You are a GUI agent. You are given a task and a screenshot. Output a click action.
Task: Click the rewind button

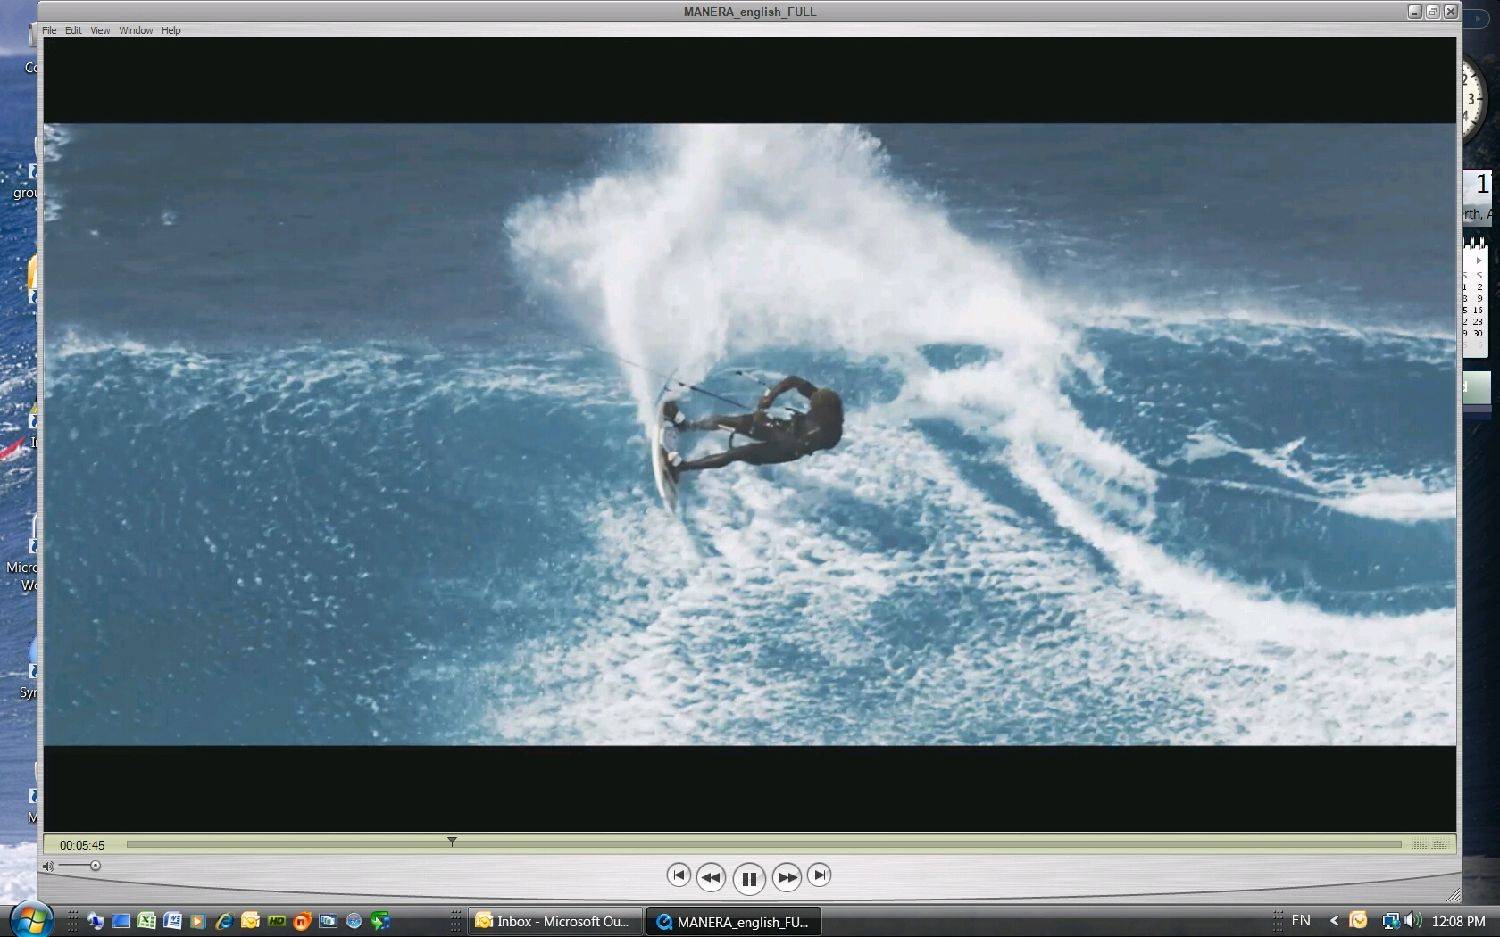pos(710,877)
